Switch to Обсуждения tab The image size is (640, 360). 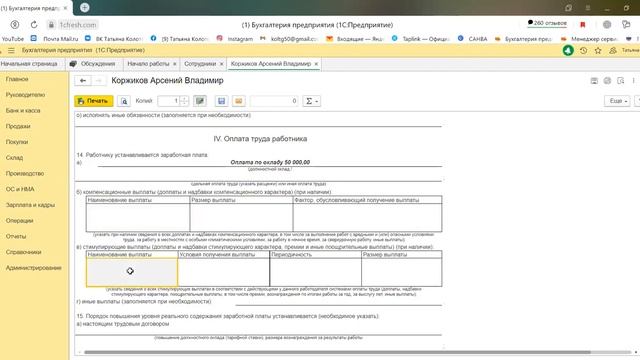pyautogui.click(x=93, y=64)
